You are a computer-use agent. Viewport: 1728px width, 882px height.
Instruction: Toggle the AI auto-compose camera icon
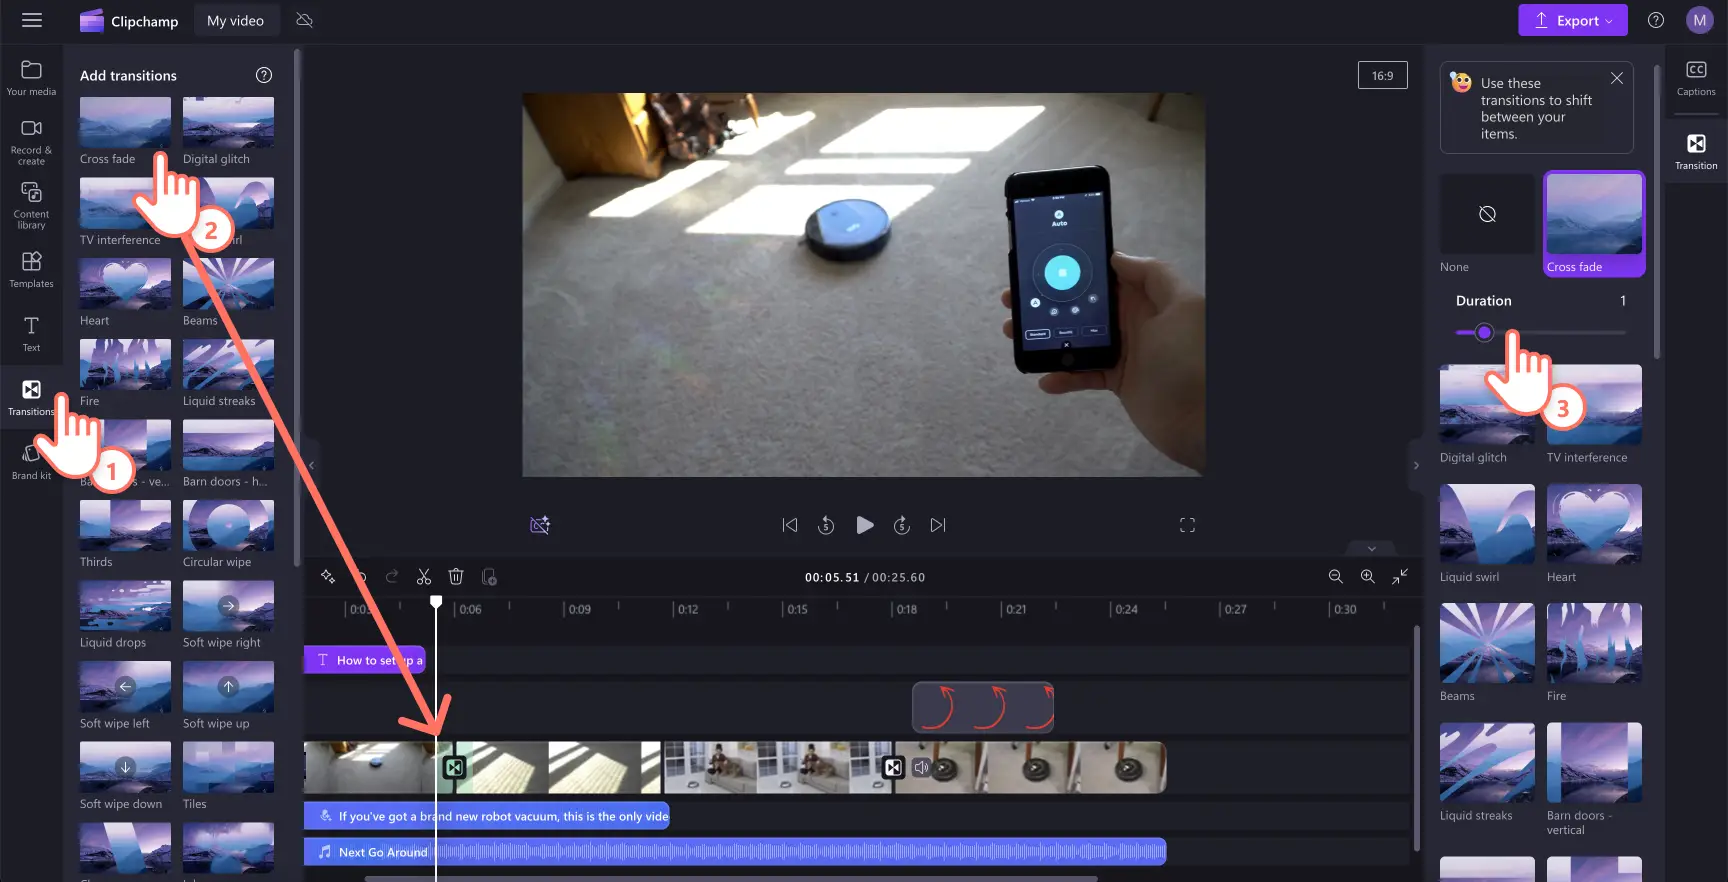pos(540,525)
